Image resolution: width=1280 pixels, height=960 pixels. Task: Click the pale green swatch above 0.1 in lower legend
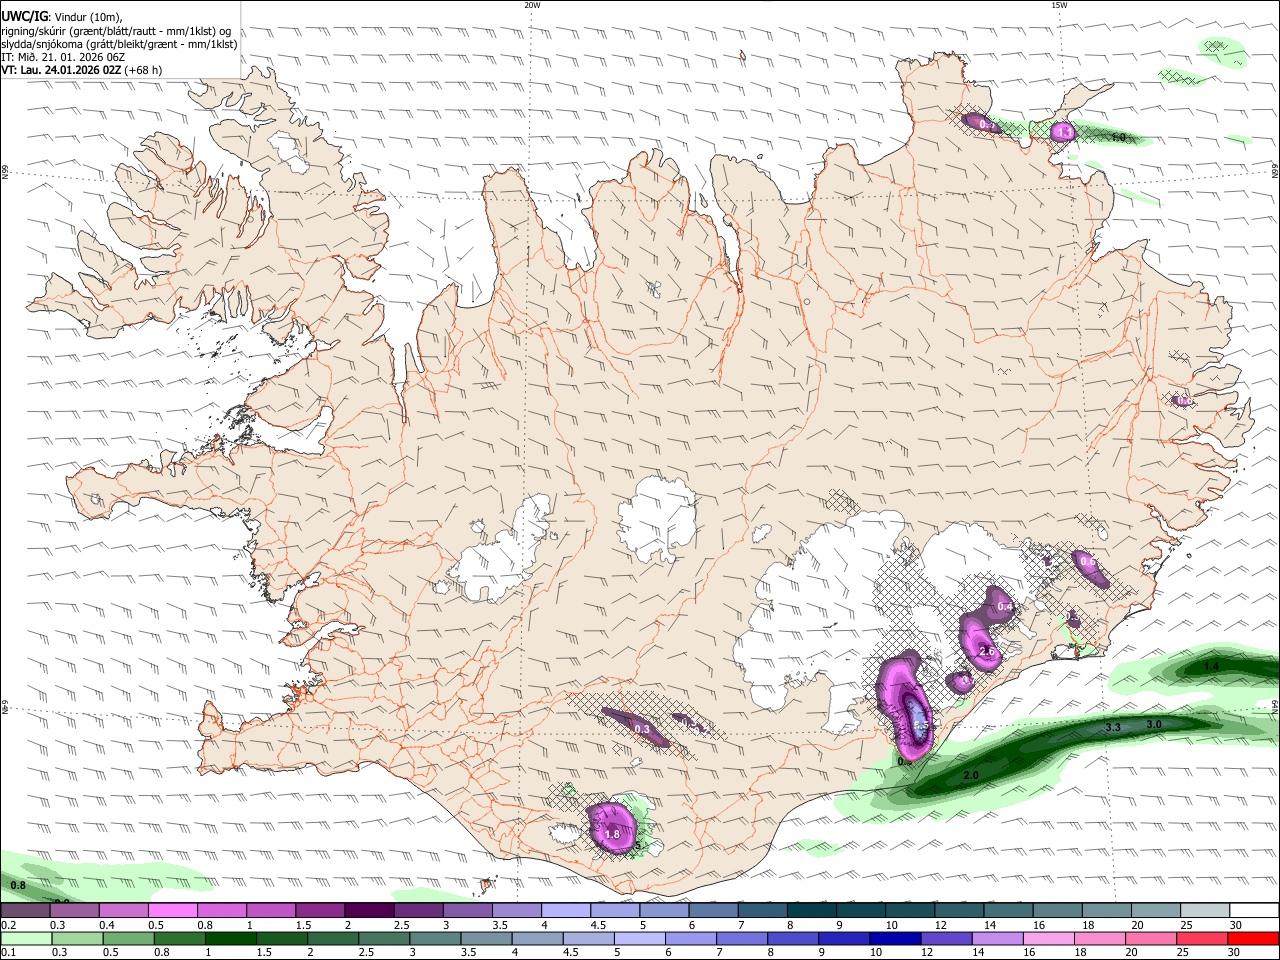pyautogui.click(x=25, y=939)
